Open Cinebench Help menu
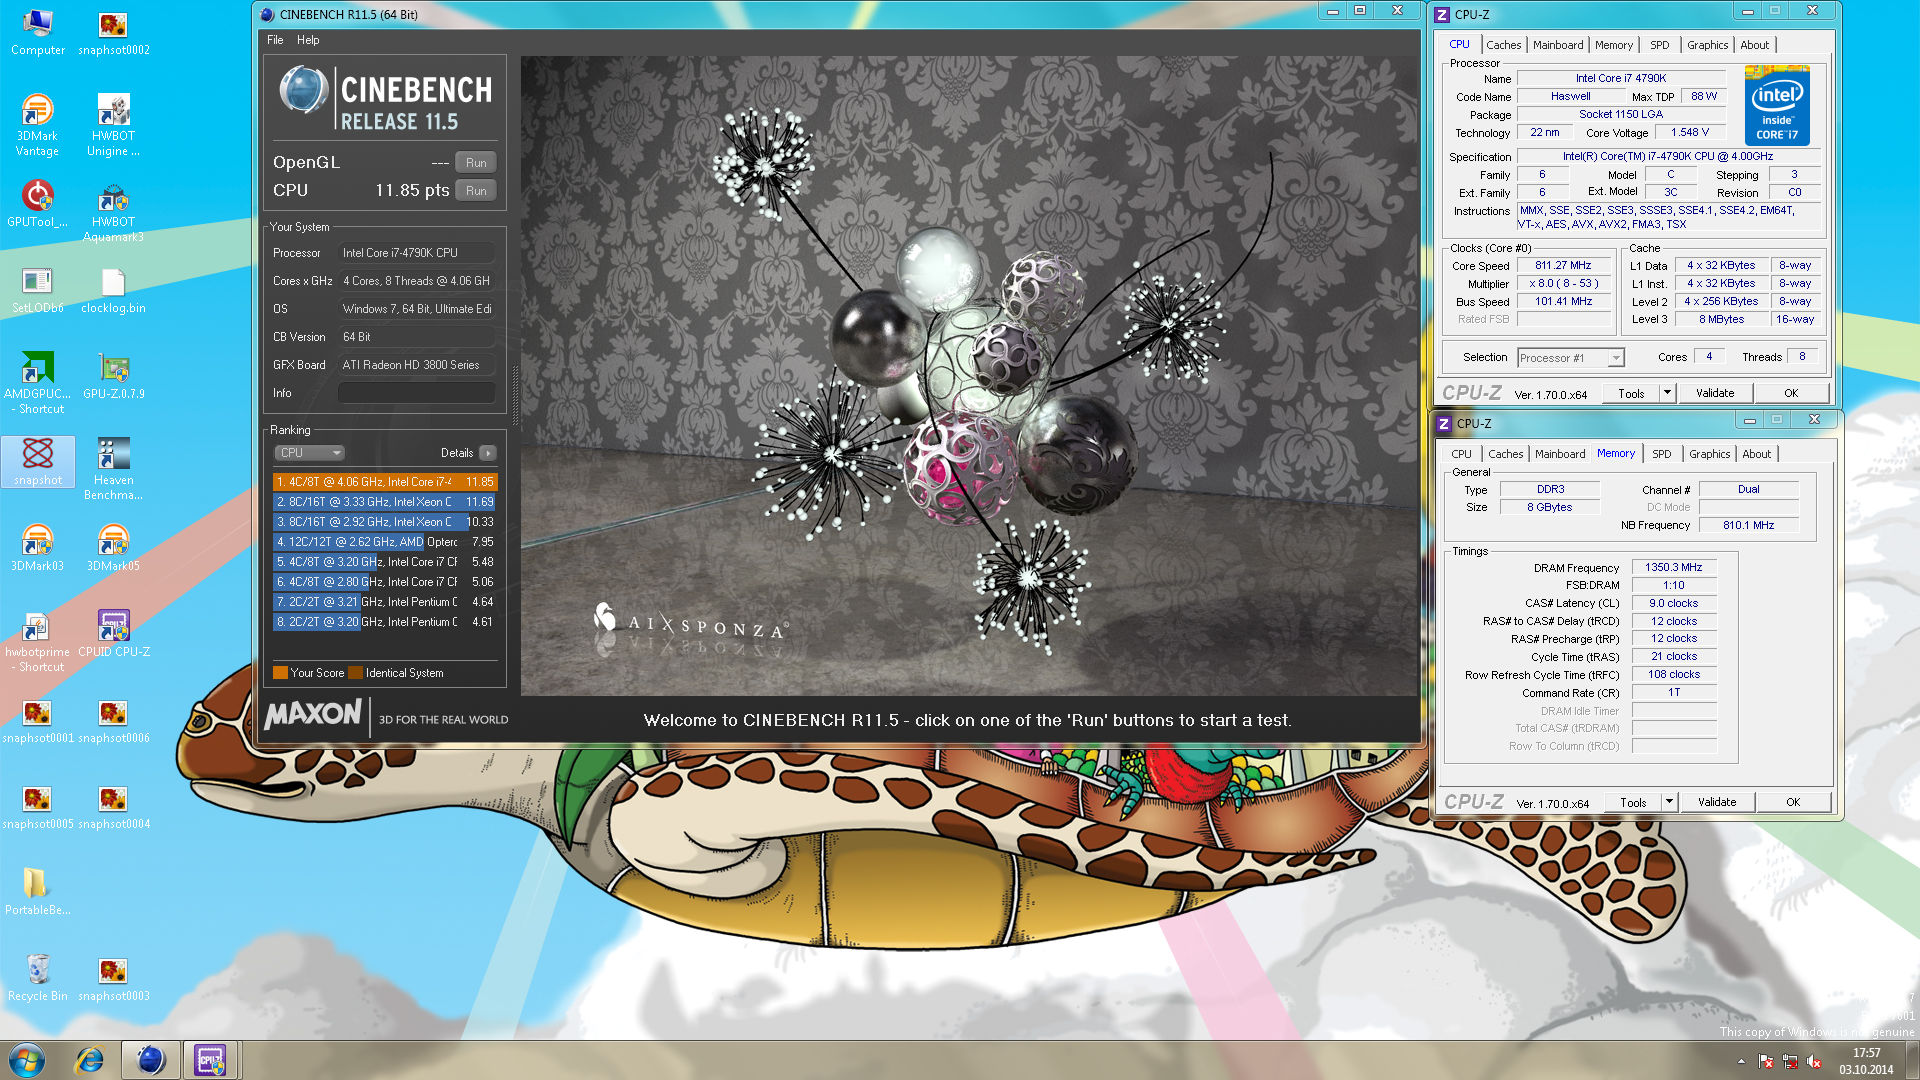The width and height of the screenshot is (1920, 1080). (x=308, y=40)
